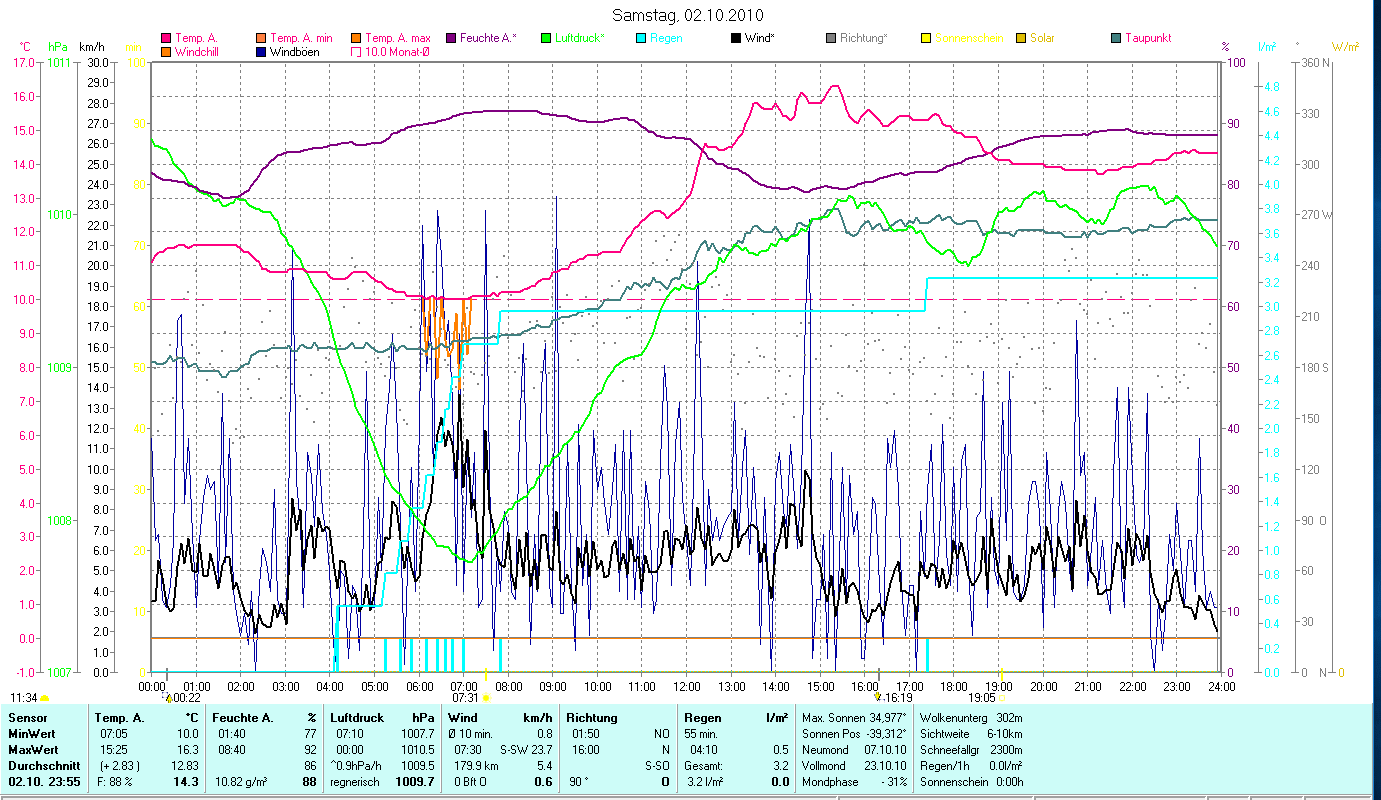Click the 'Vollmond 23.10.10' entry

click(x=855, y=766)
